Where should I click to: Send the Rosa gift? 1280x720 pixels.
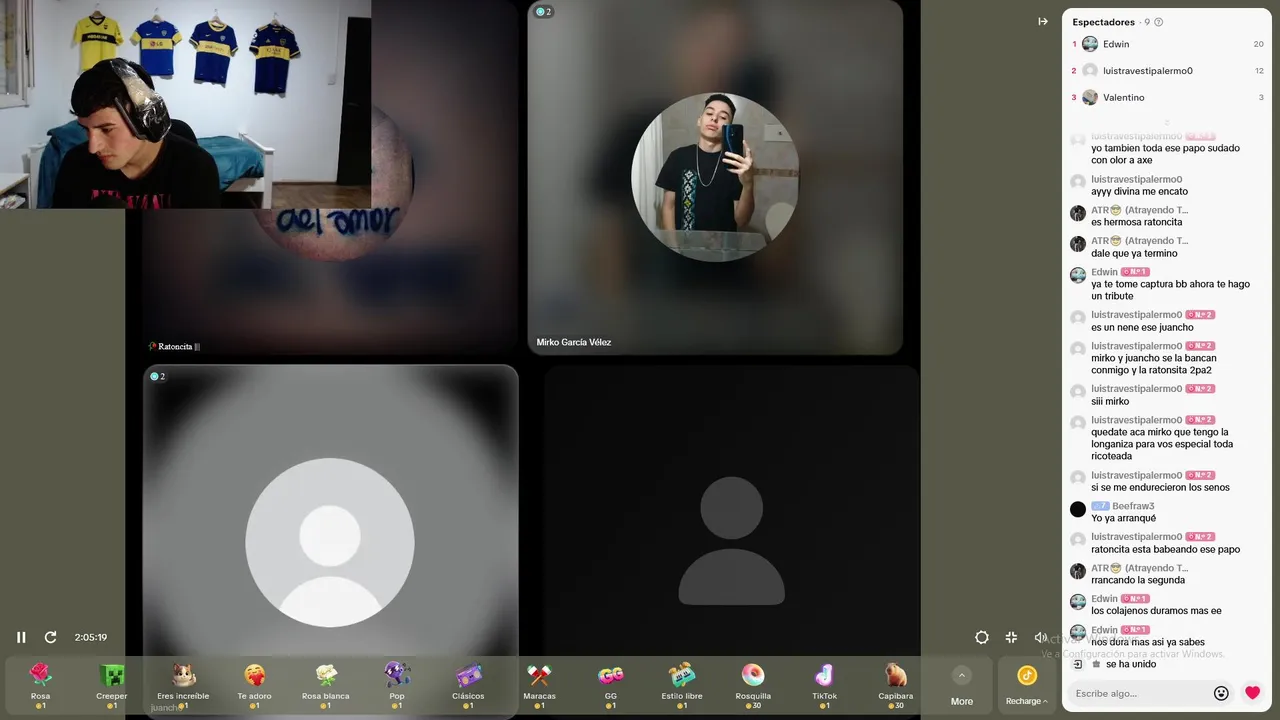coord(40,686)
